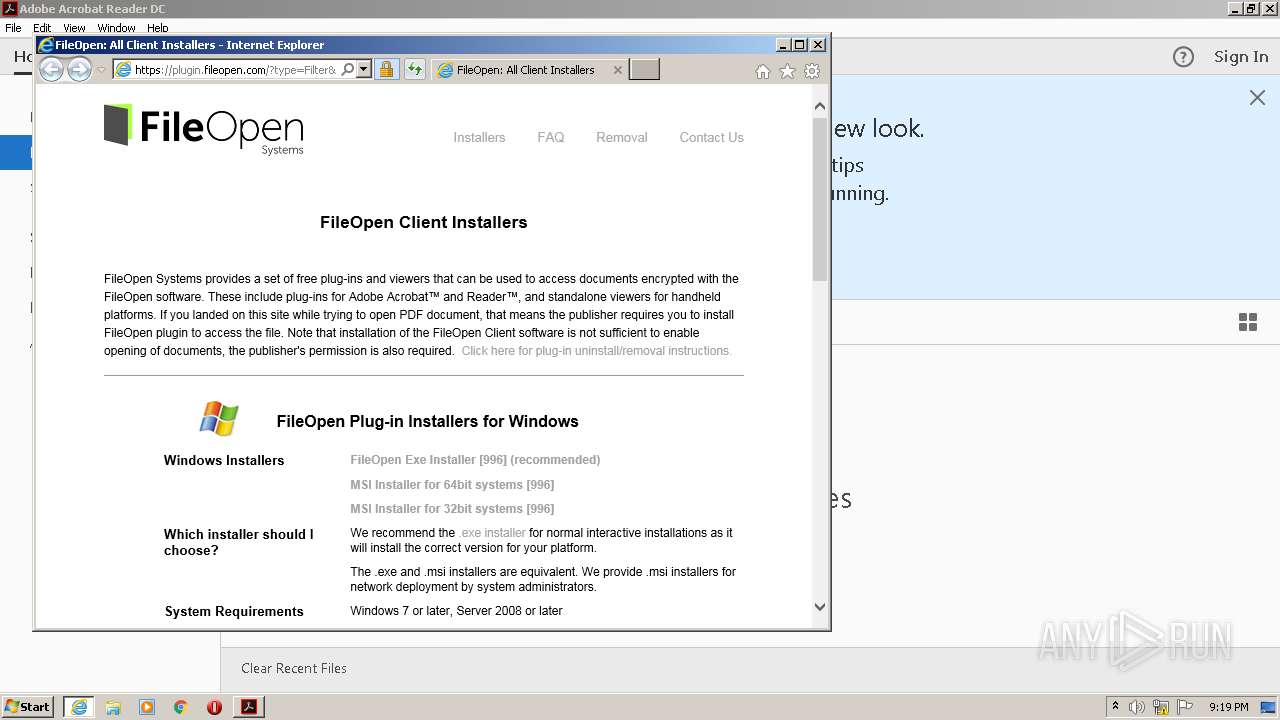The image size is (1280, 720).
Task: Open File Explorer folder in taskbar
Action: pos(113,707)
